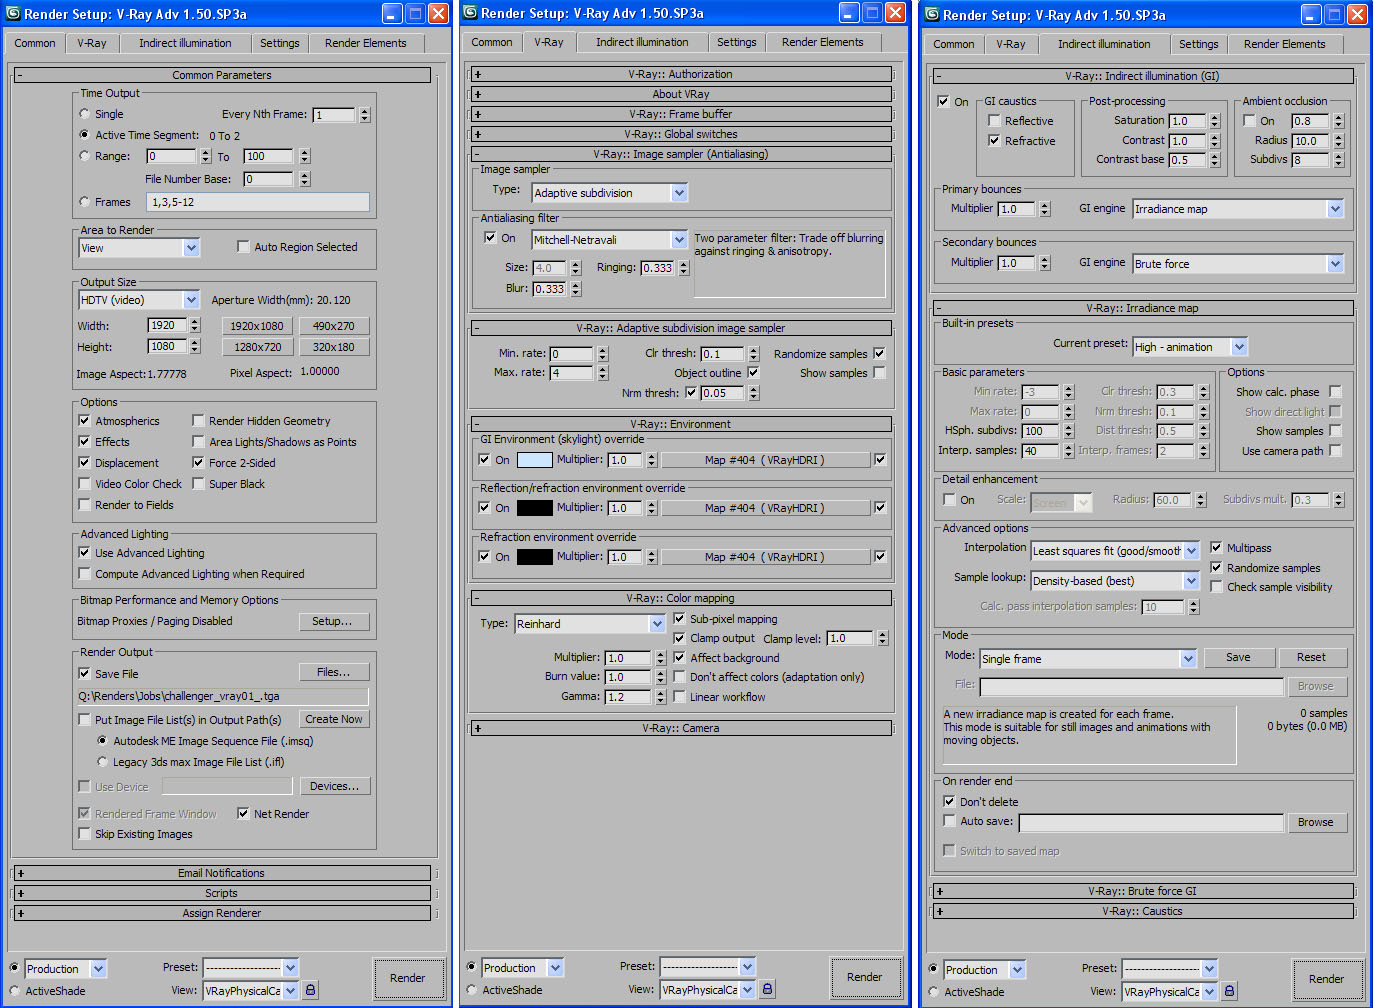The width and height of the screenshot is (1373, 1008).
Task: Open irradiance Mode Single frame dropdown
Action: 1088,659
